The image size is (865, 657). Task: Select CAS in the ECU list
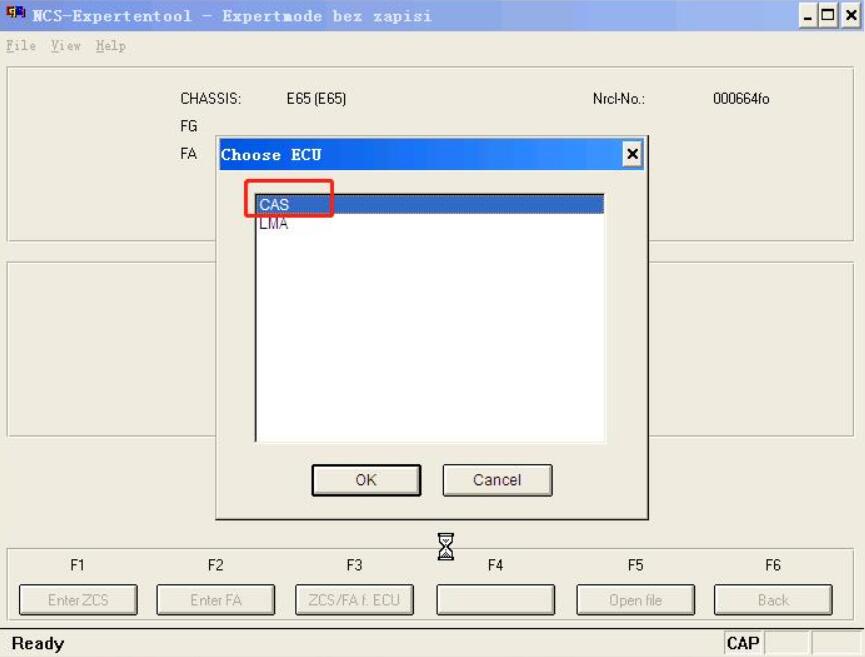(430, 204)
